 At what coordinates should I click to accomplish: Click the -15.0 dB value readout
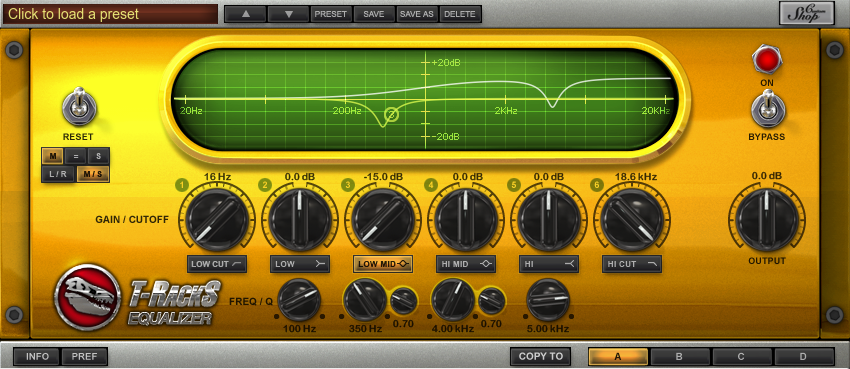click(x=383, y=177)
